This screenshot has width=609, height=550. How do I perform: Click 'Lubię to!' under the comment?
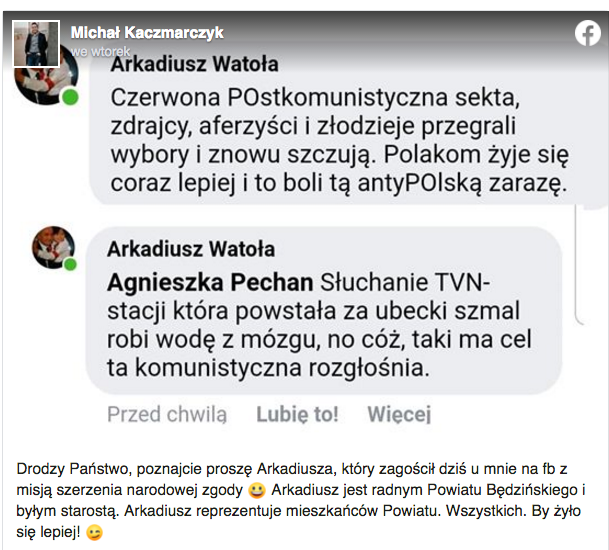297,414
